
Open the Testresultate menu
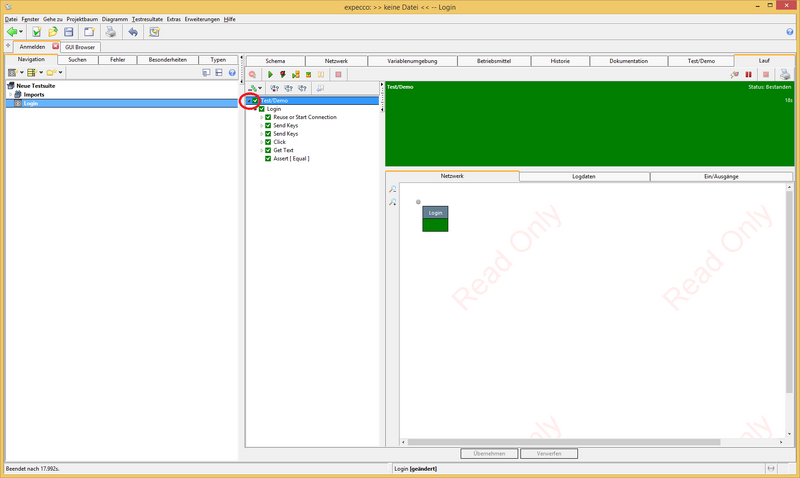(x=148, y=19)
